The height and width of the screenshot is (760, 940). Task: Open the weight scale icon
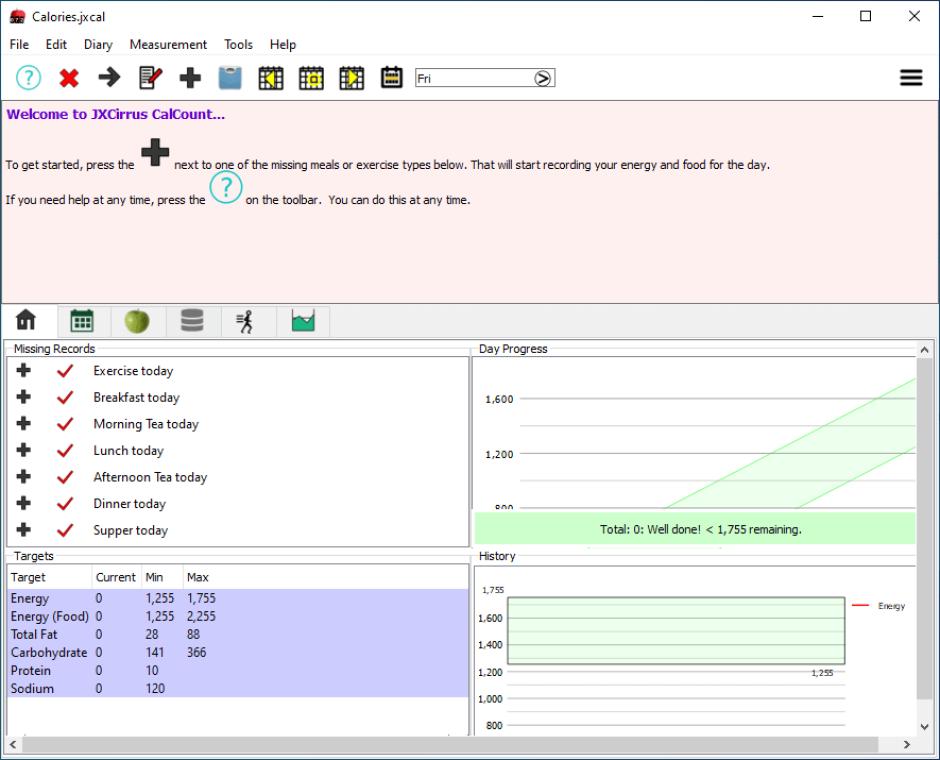(230, 78)
